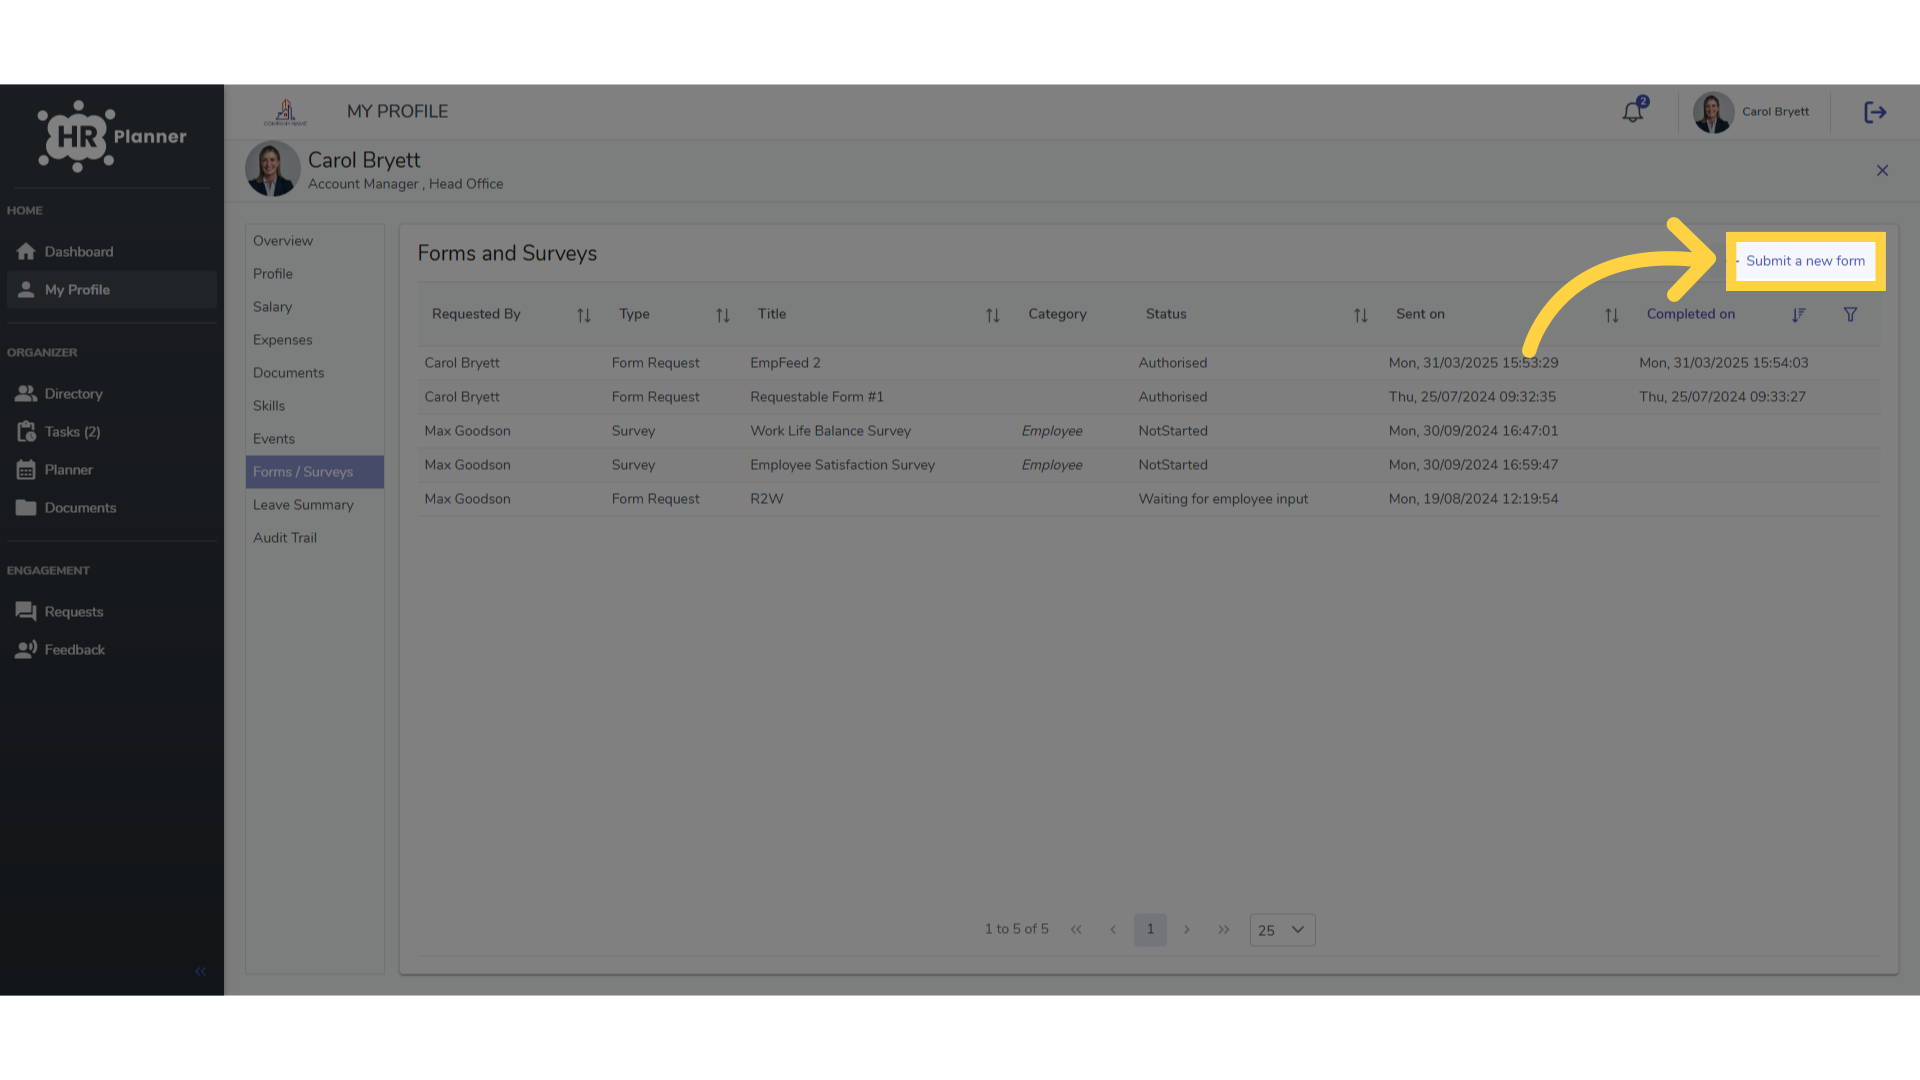Click the logout icon

1875,112
